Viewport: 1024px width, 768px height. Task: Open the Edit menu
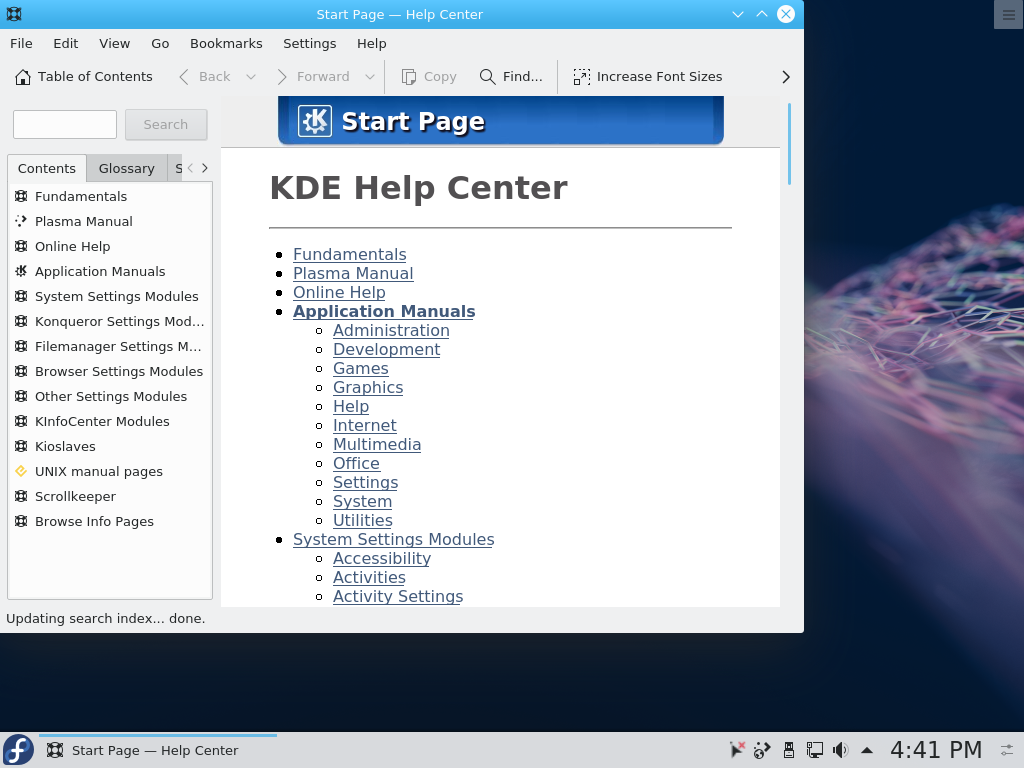tap(65, 44)
